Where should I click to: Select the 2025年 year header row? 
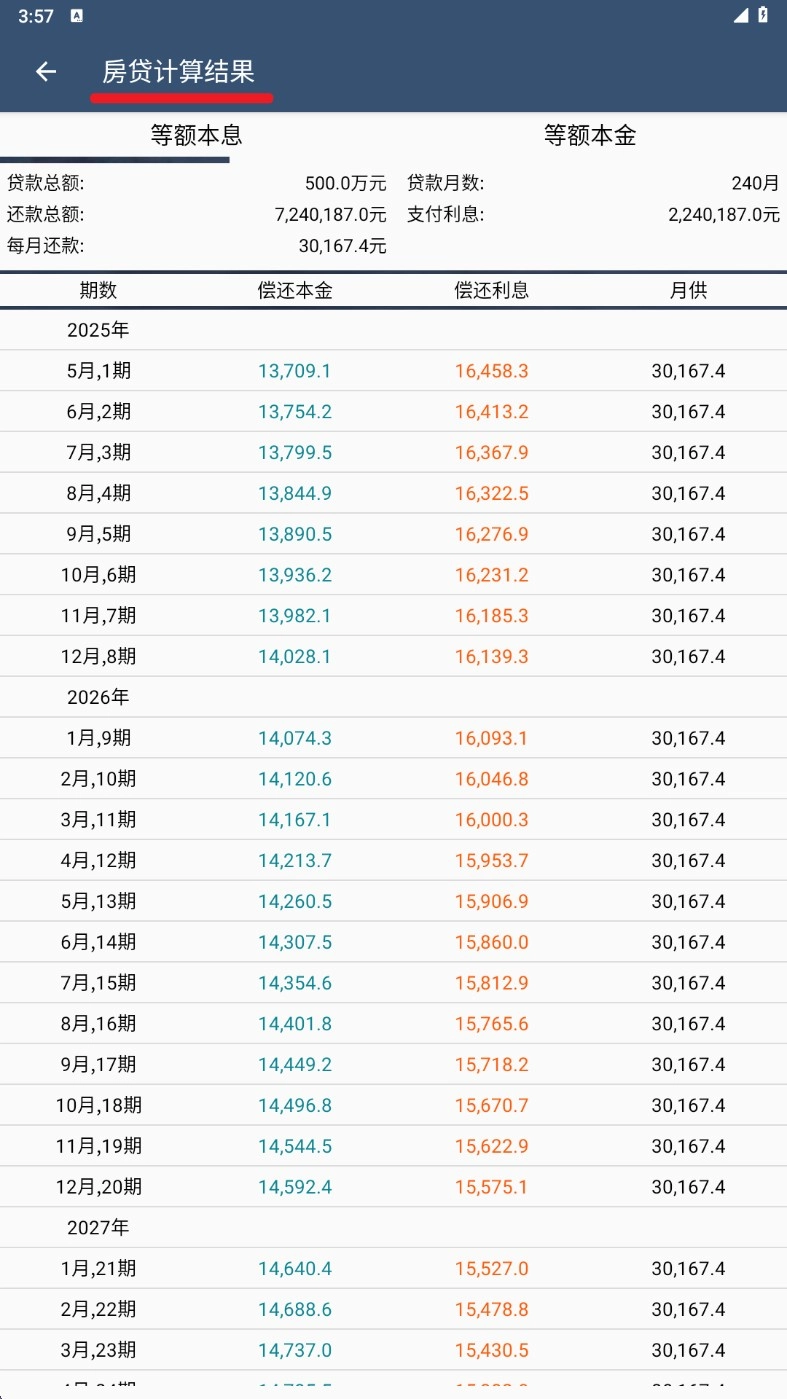pyautogui.click(x=98, y=330)
